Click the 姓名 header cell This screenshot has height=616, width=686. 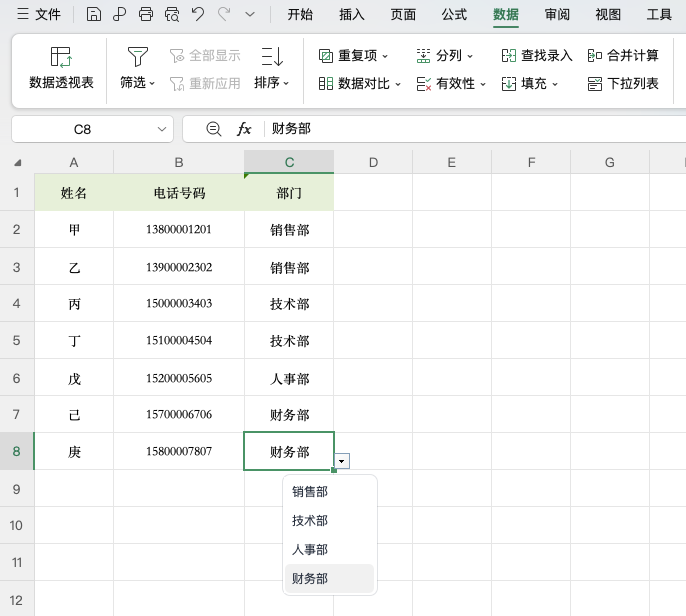[x=74, y=192]
